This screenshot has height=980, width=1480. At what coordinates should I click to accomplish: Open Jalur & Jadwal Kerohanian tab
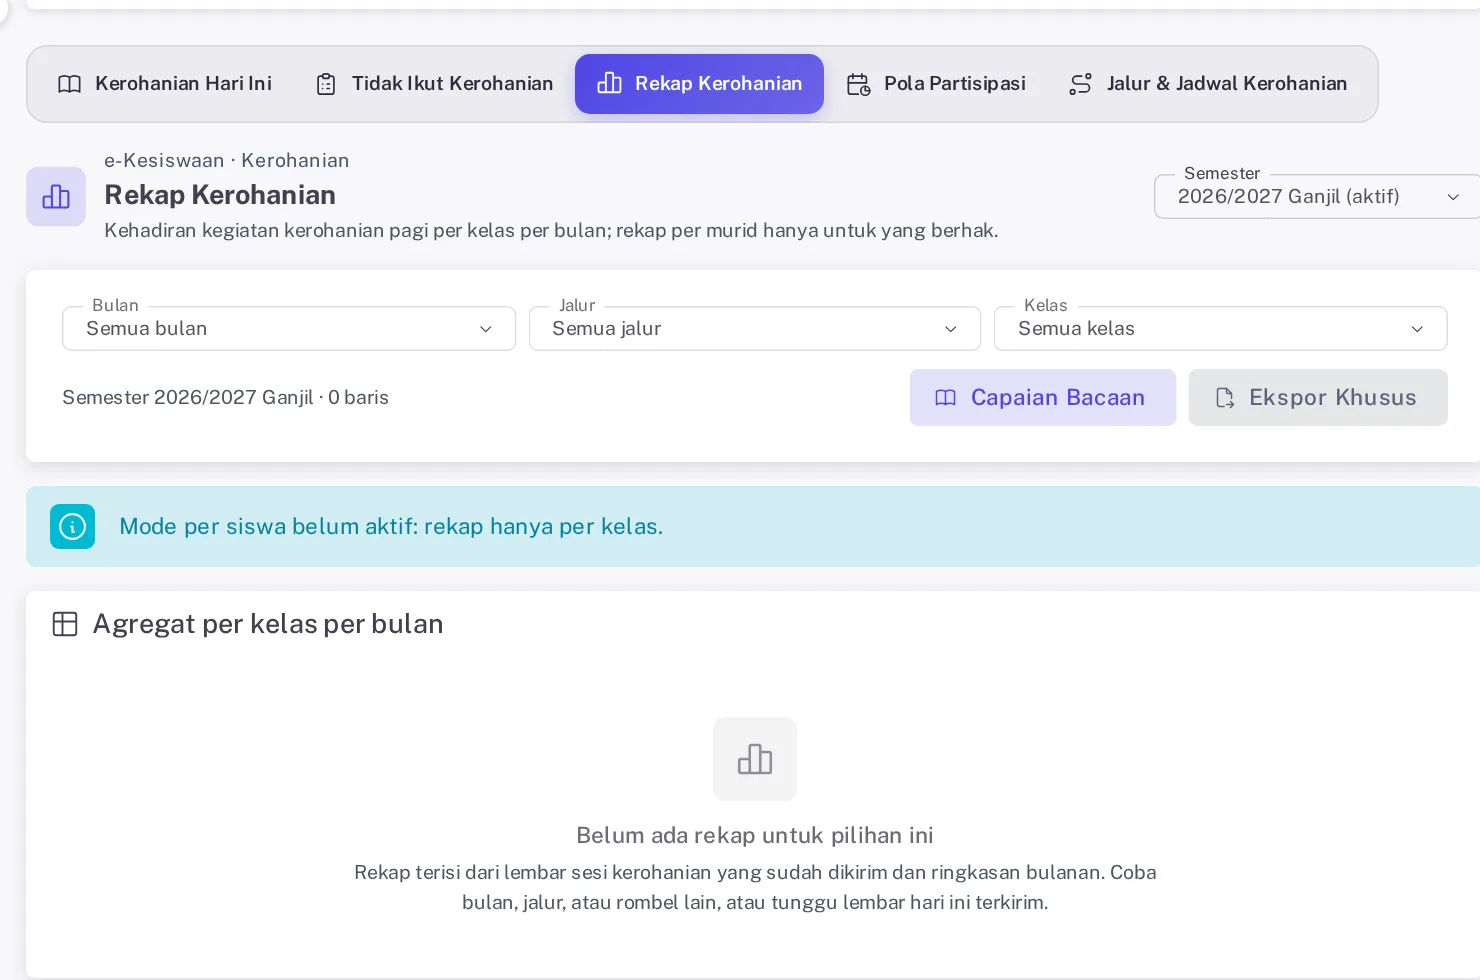[1208, 84]
